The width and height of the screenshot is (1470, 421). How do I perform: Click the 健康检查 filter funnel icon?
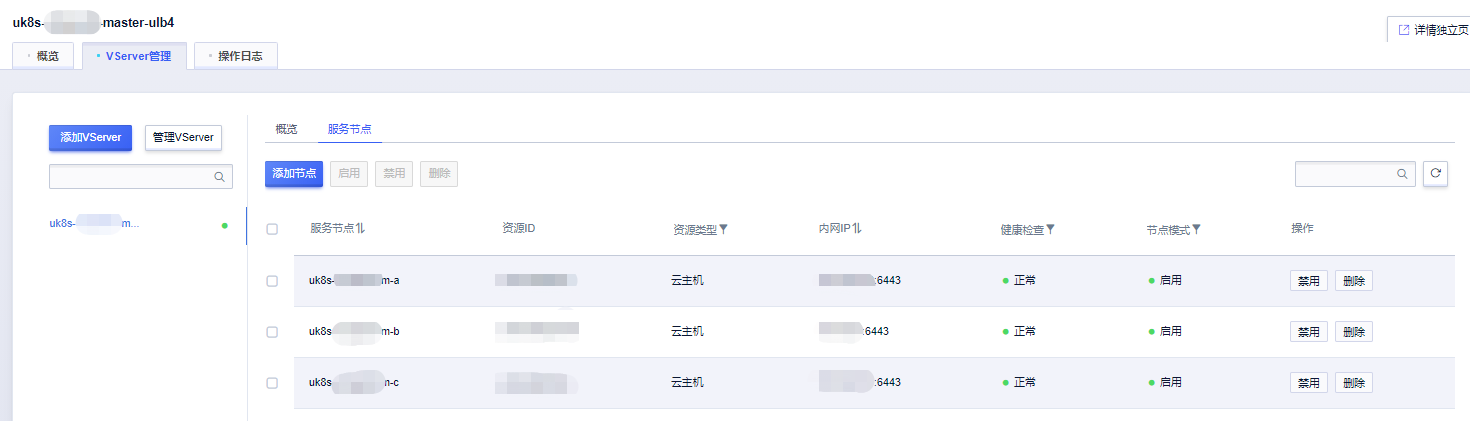coord(1050,229)
